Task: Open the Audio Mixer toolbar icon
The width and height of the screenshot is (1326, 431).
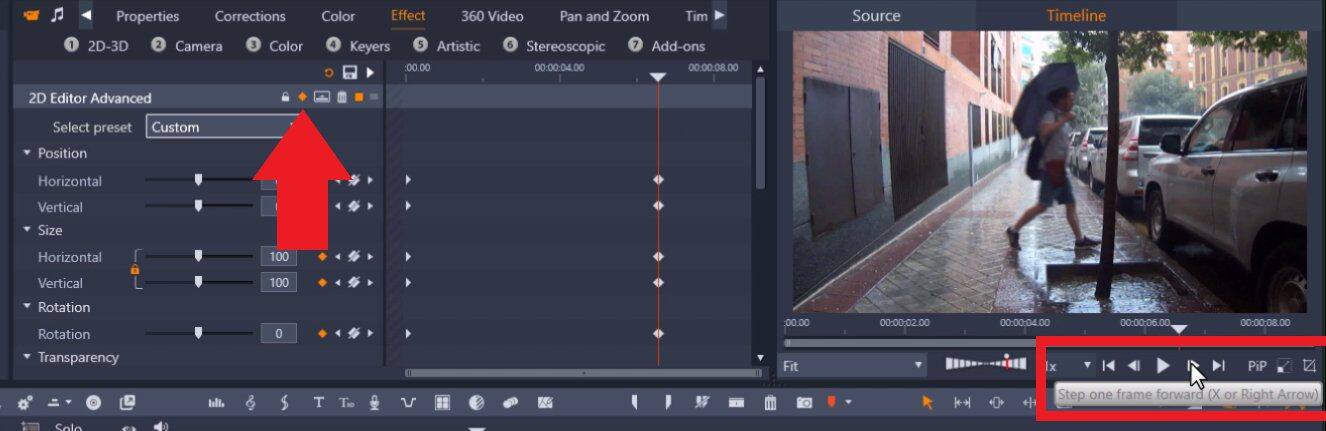Action: [x=216, y=403]
